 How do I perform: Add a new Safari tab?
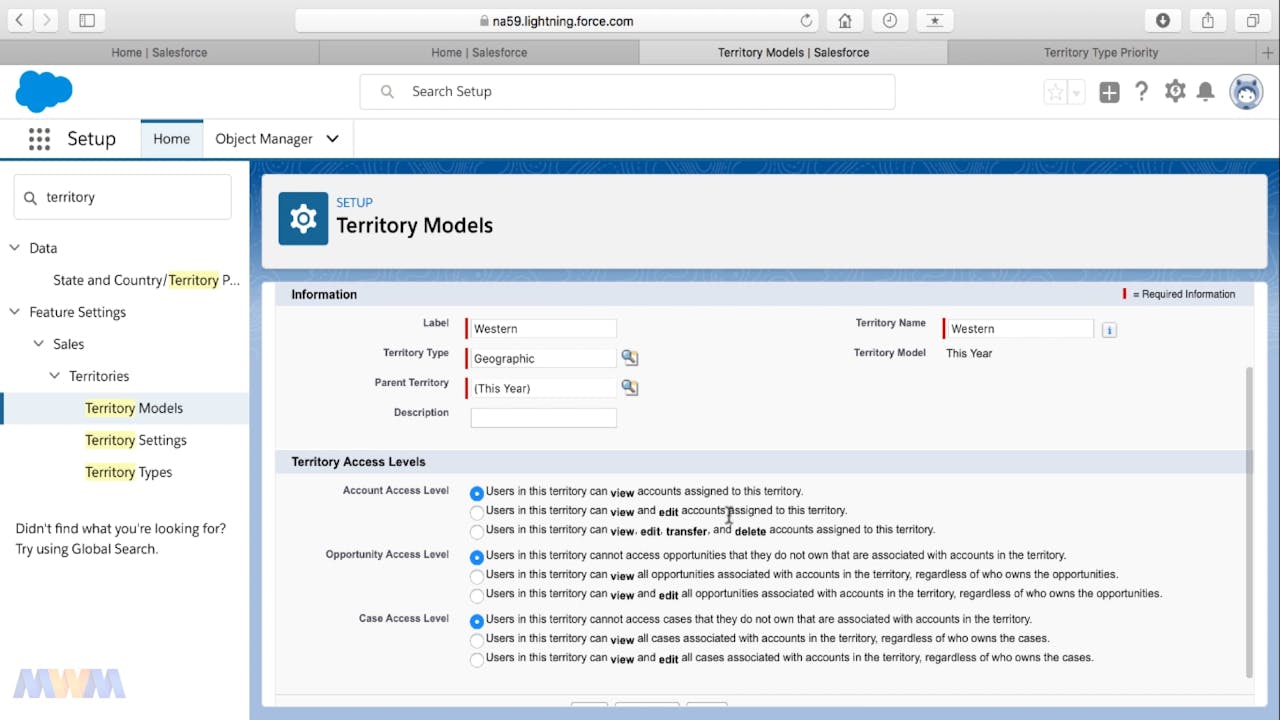click(1269, 52)
